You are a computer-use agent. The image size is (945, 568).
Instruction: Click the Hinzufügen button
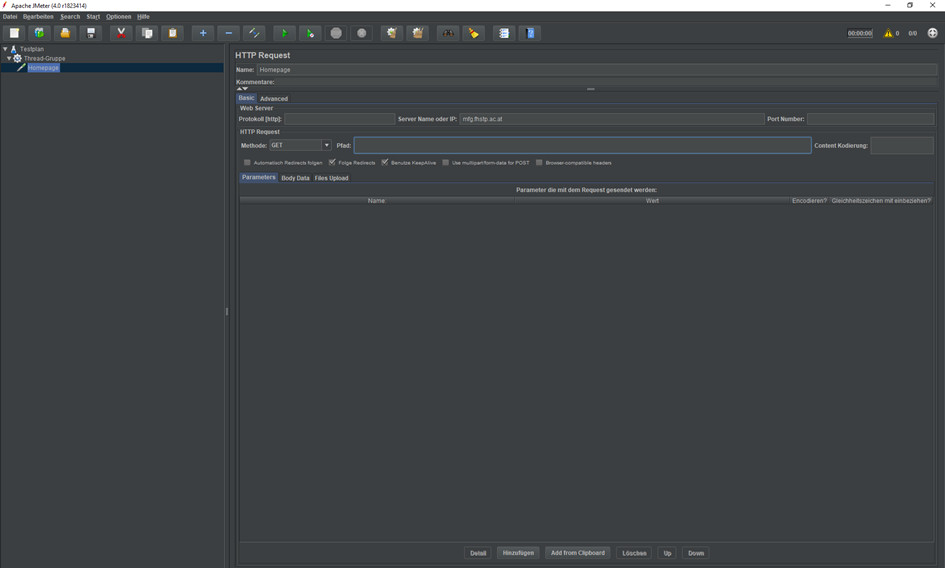pos(518,553)
